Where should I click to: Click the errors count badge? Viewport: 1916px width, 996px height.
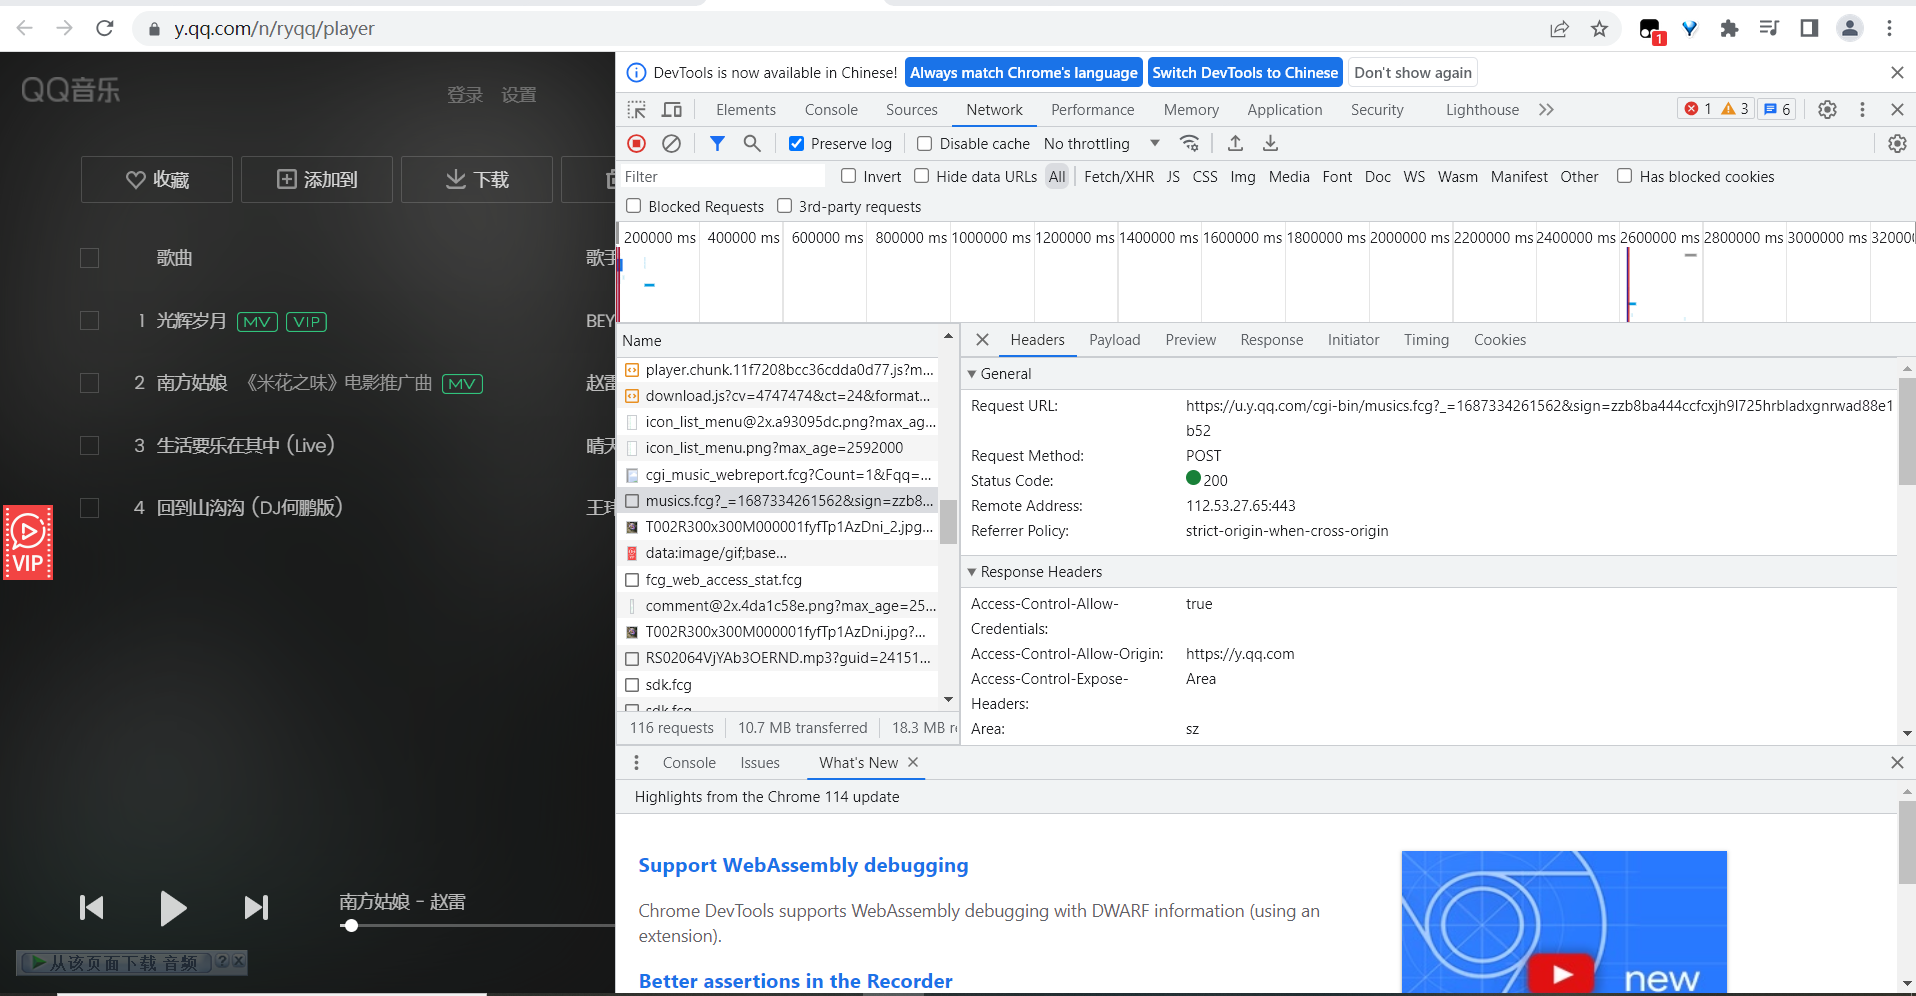click(x=1698, y=109)
